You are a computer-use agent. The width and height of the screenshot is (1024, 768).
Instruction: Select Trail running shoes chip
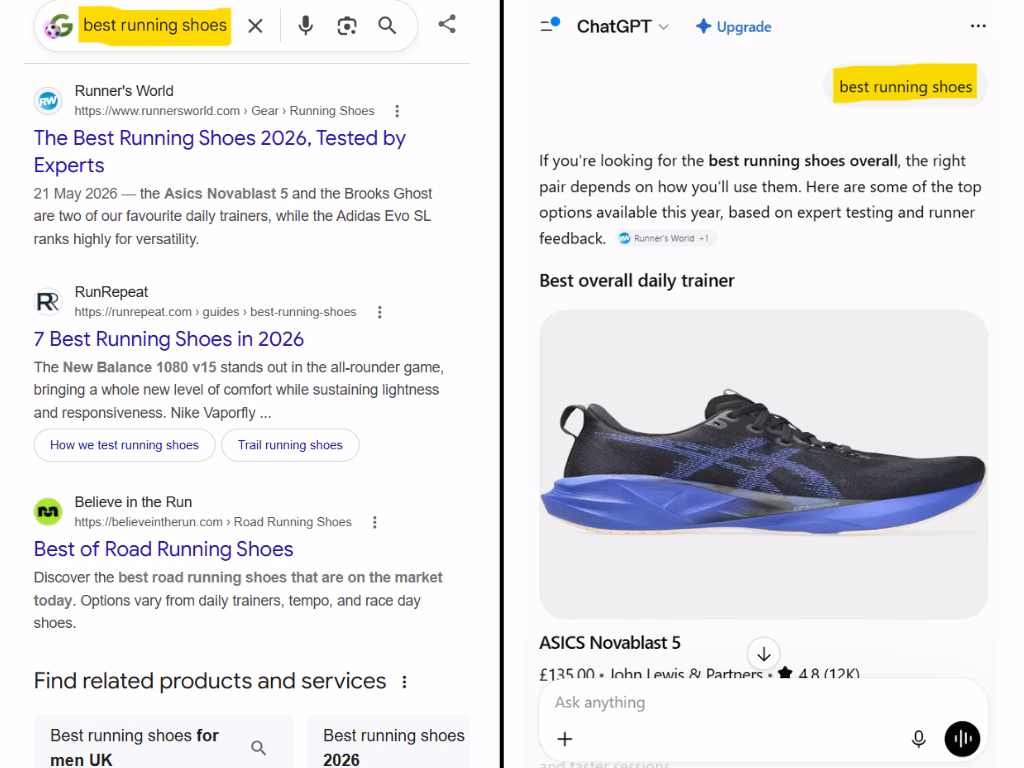click(290, 445)
